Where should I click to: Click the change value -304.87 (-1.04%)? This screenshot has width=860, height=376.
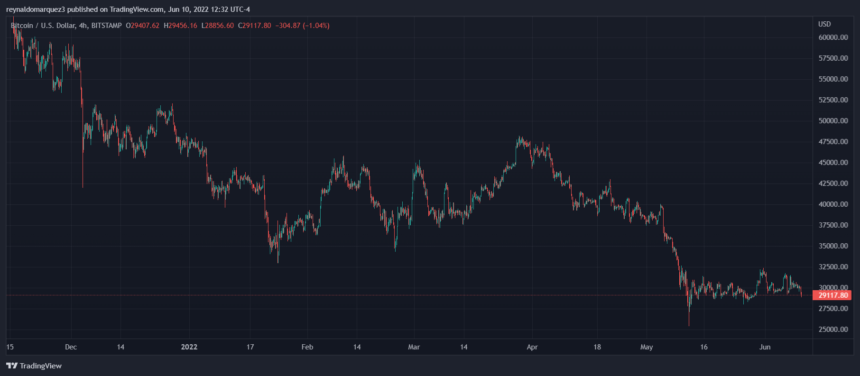click(302, 25)
